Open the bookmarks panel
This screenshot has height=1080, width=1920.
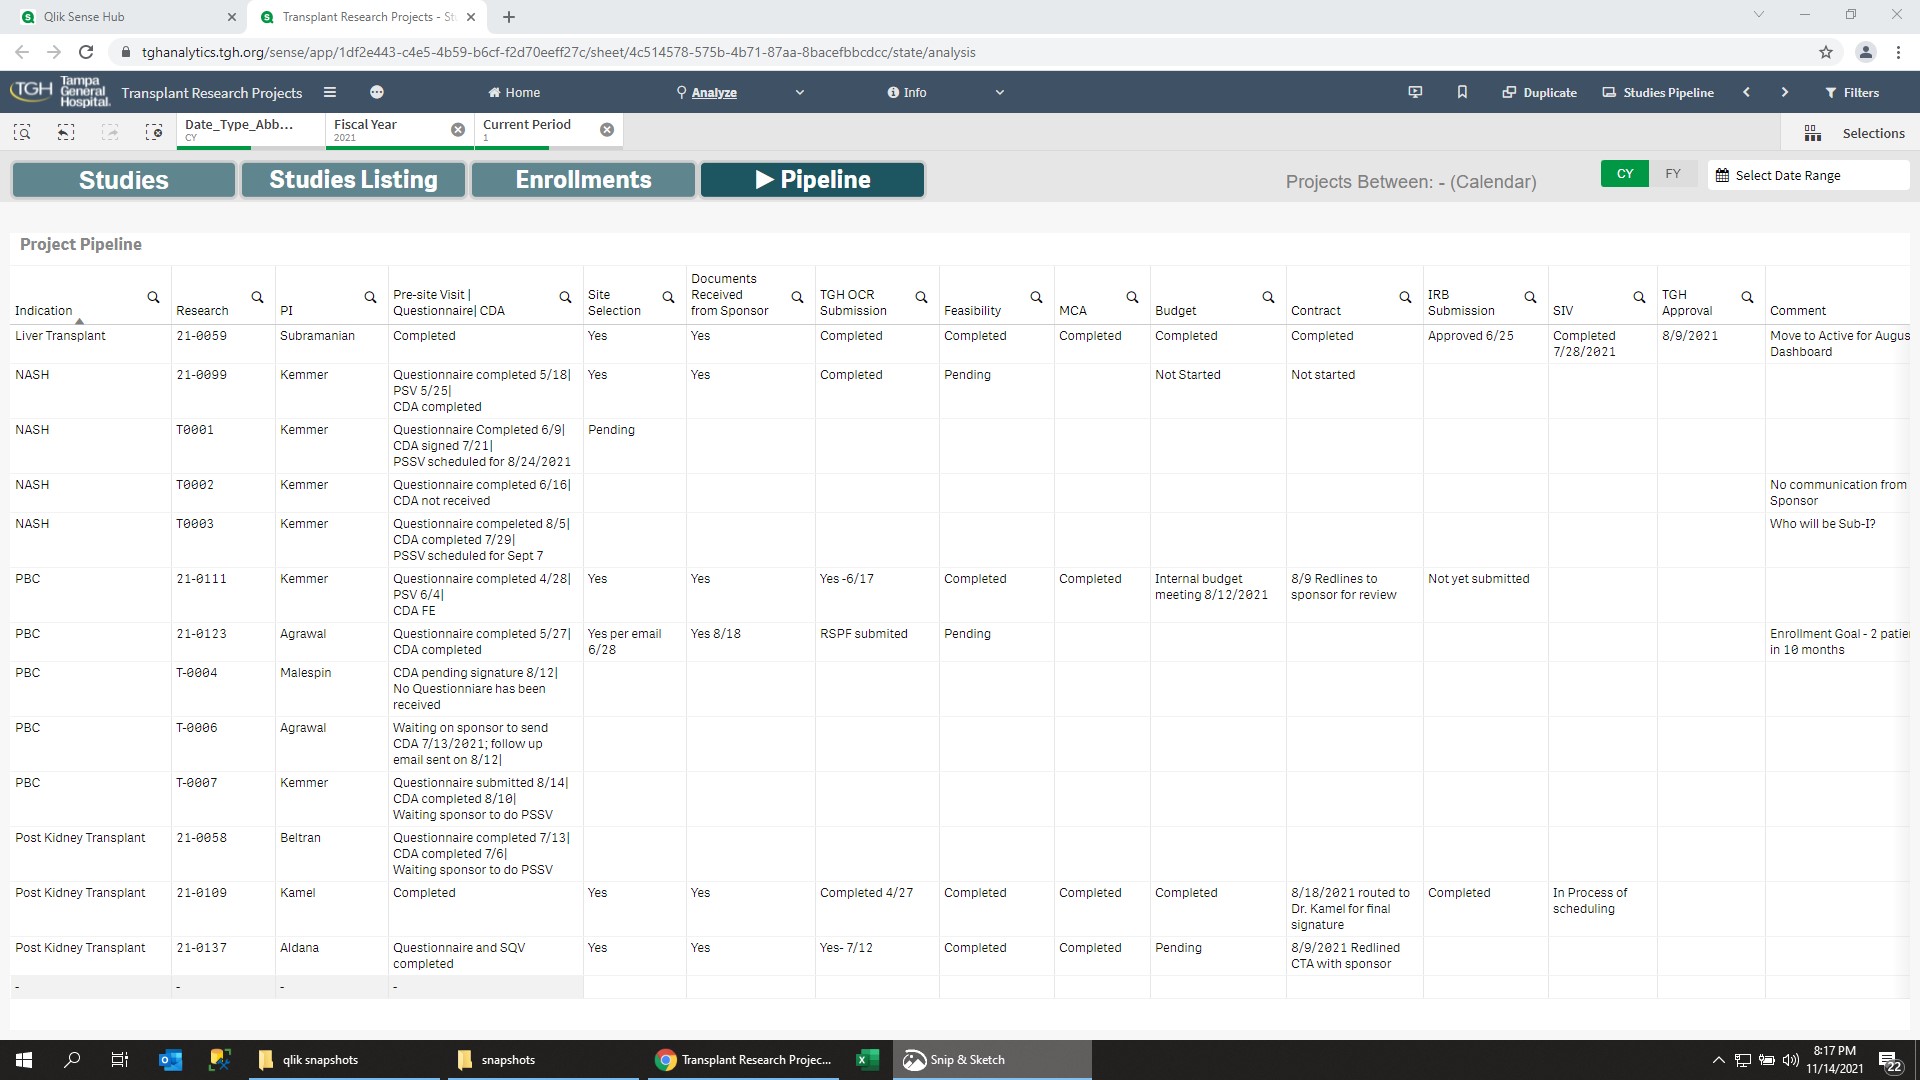(x=1462, y=91)
